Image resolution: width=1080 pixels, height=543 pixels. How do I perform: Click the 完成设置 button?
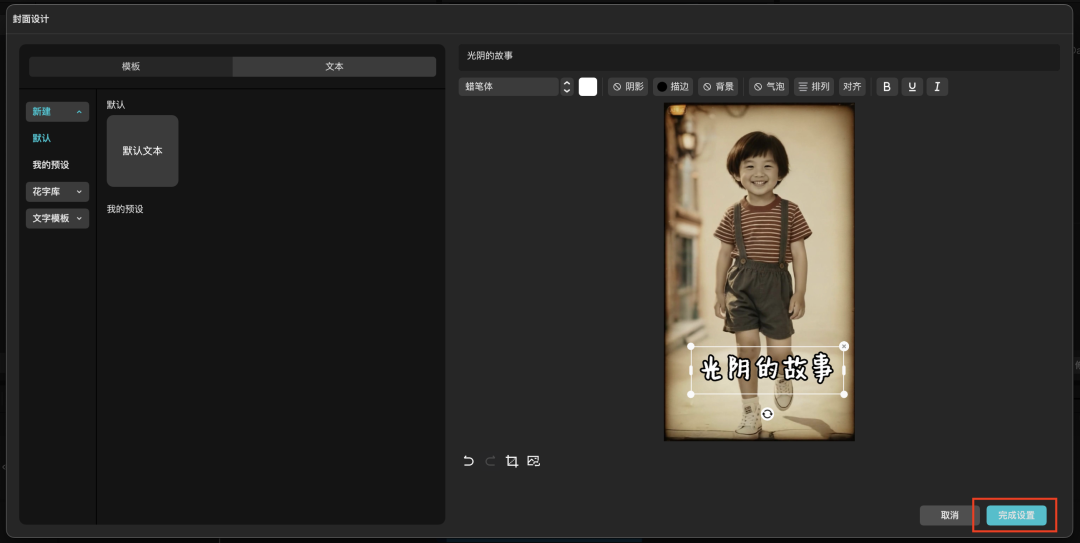click(1016, 515)
